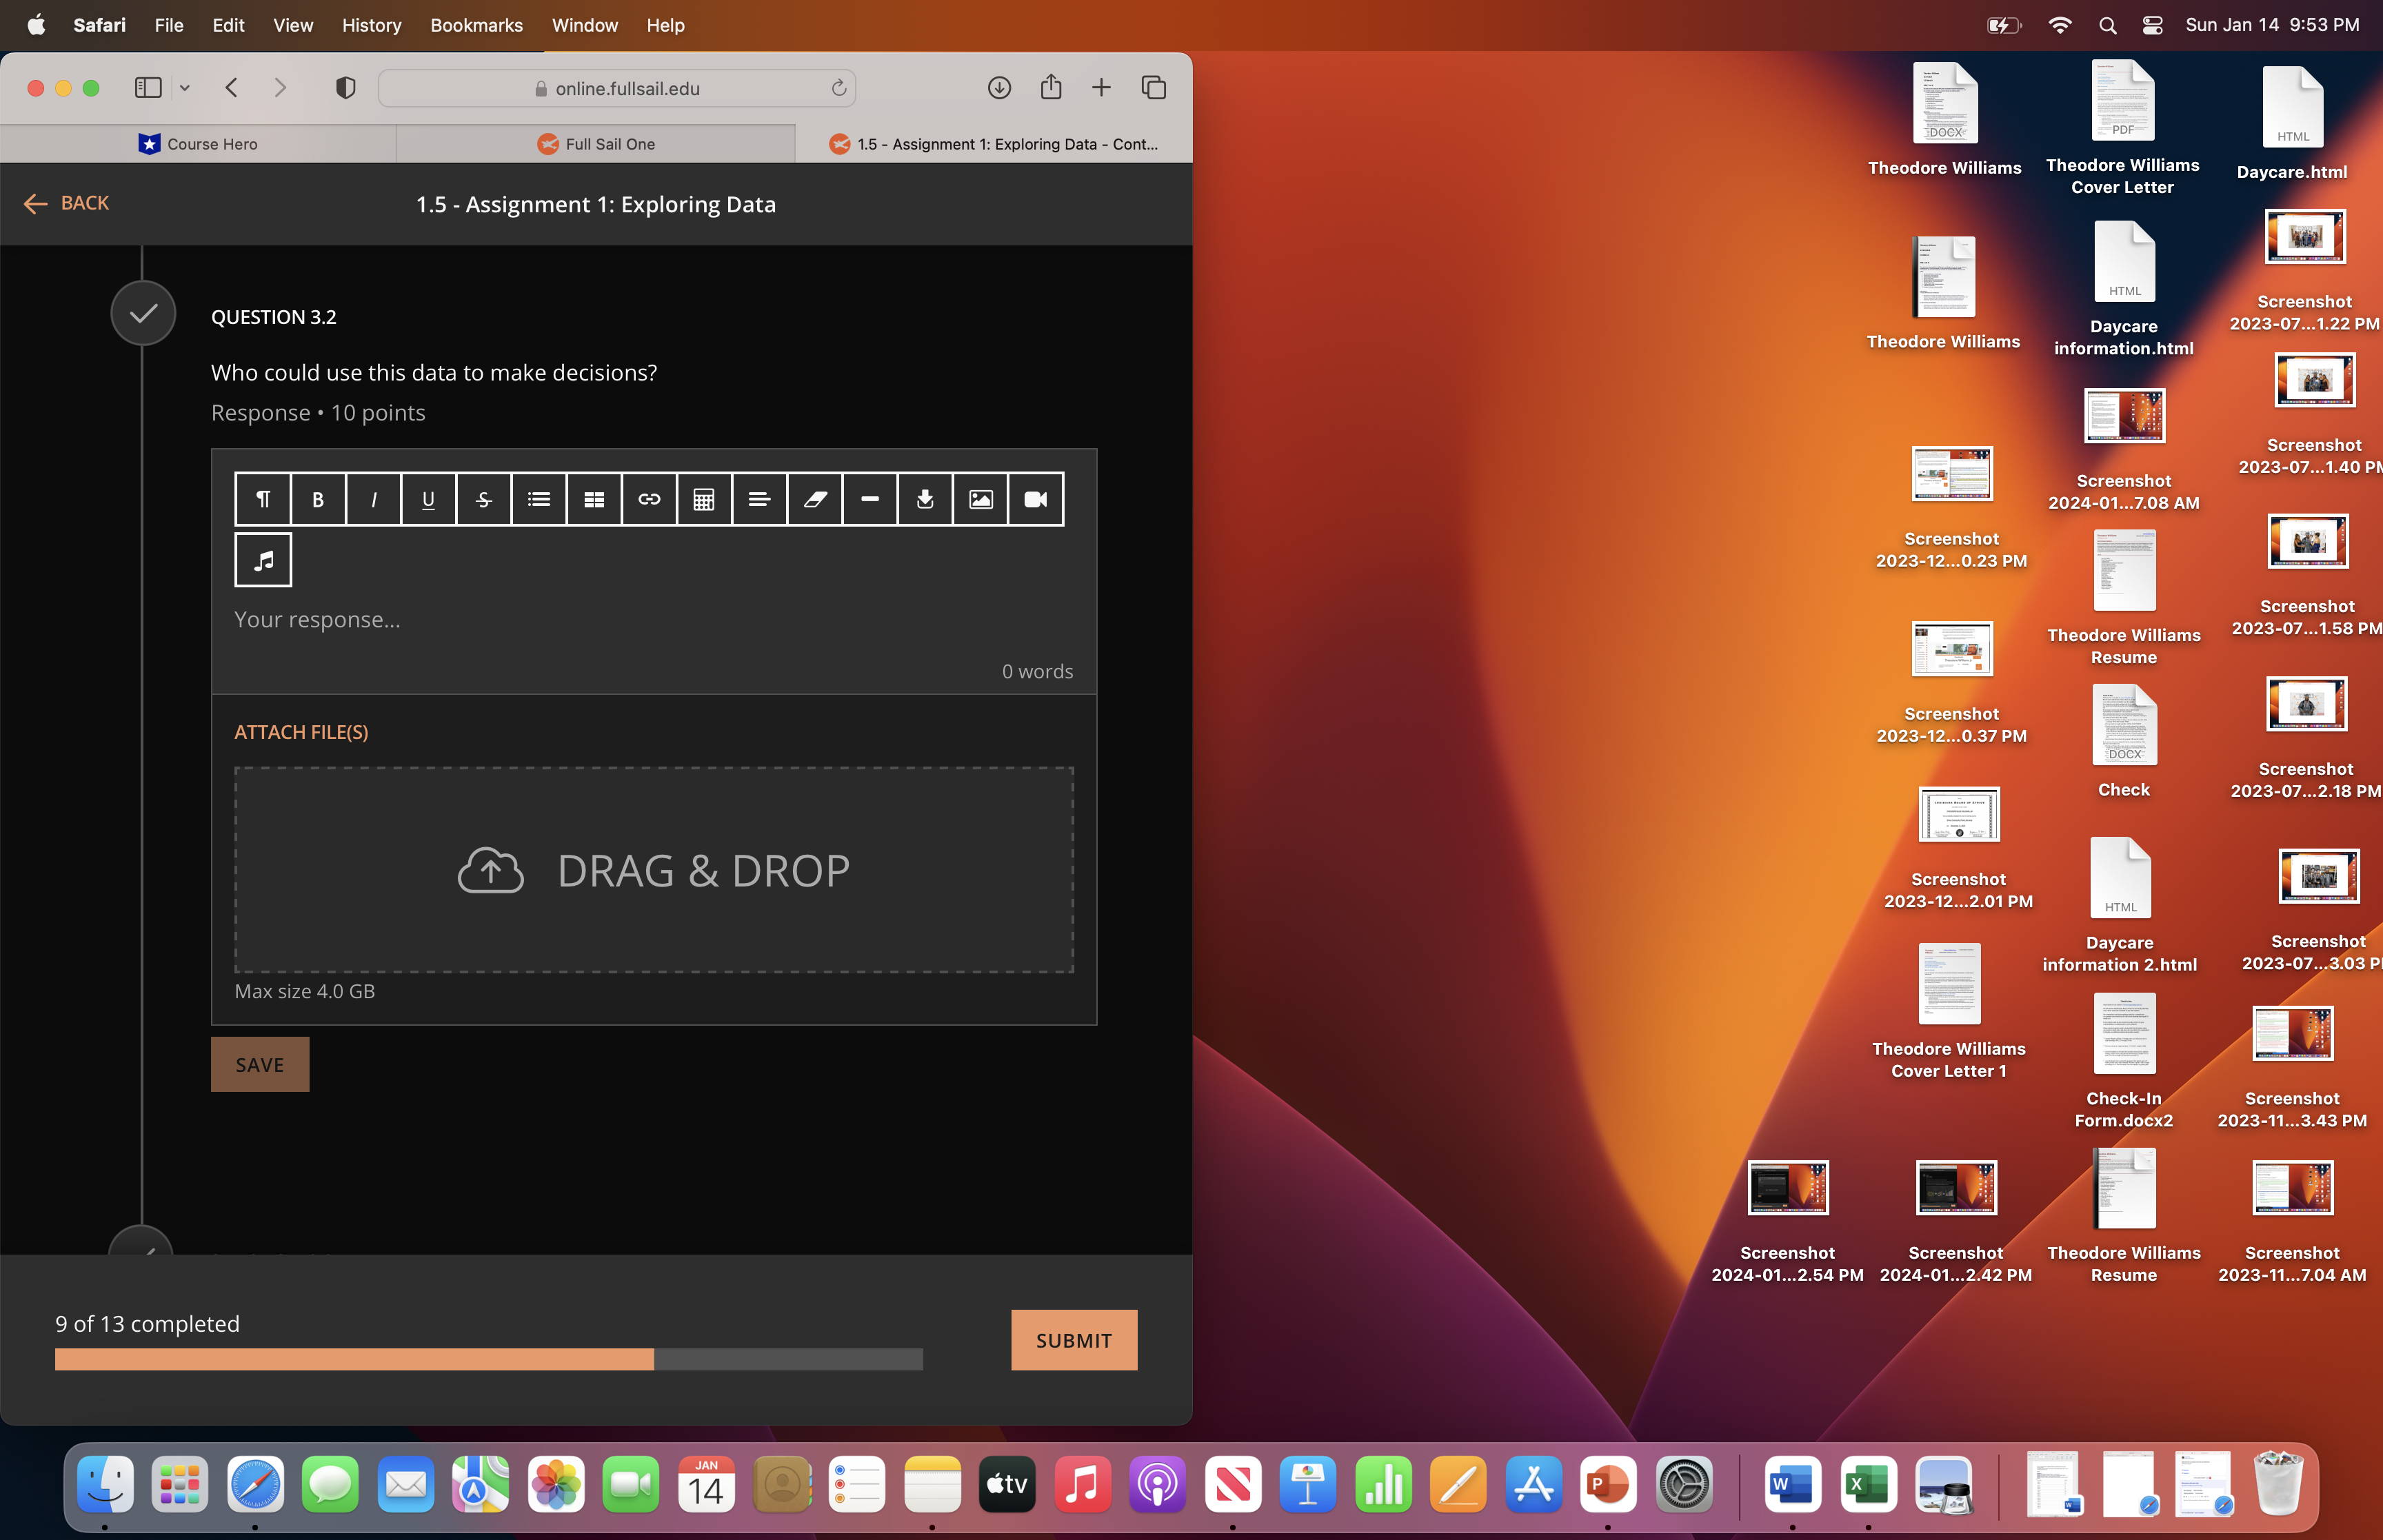Click the assignment completion progress bar

pos(488,1359)
